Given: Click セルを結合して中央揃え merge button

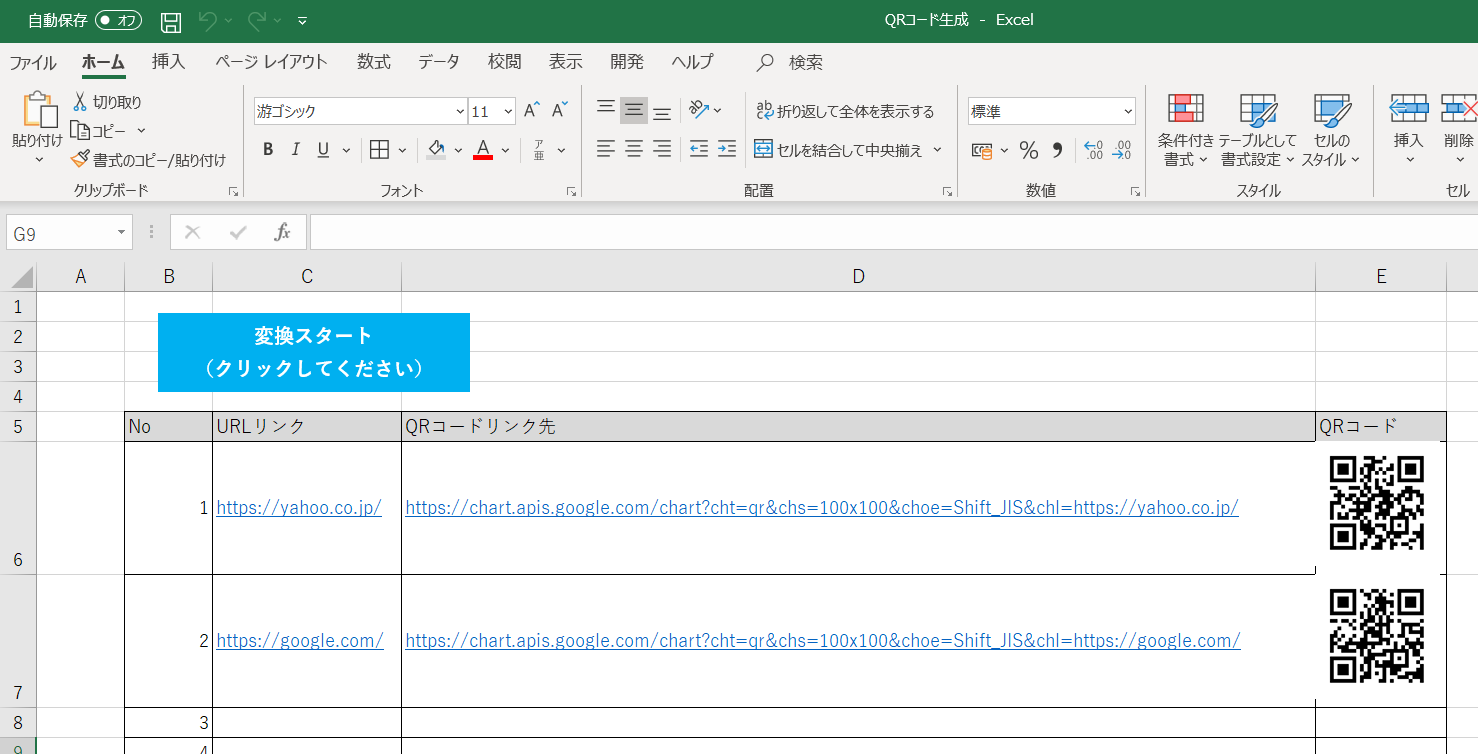Looking at the screenshot, I should [838, 150].
